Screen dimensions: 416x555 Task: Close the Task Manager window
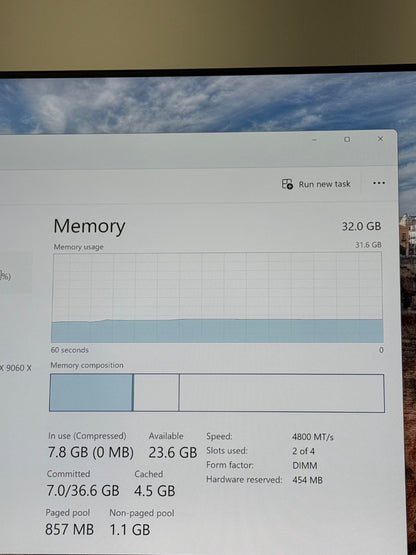click(x=380, y=139)
